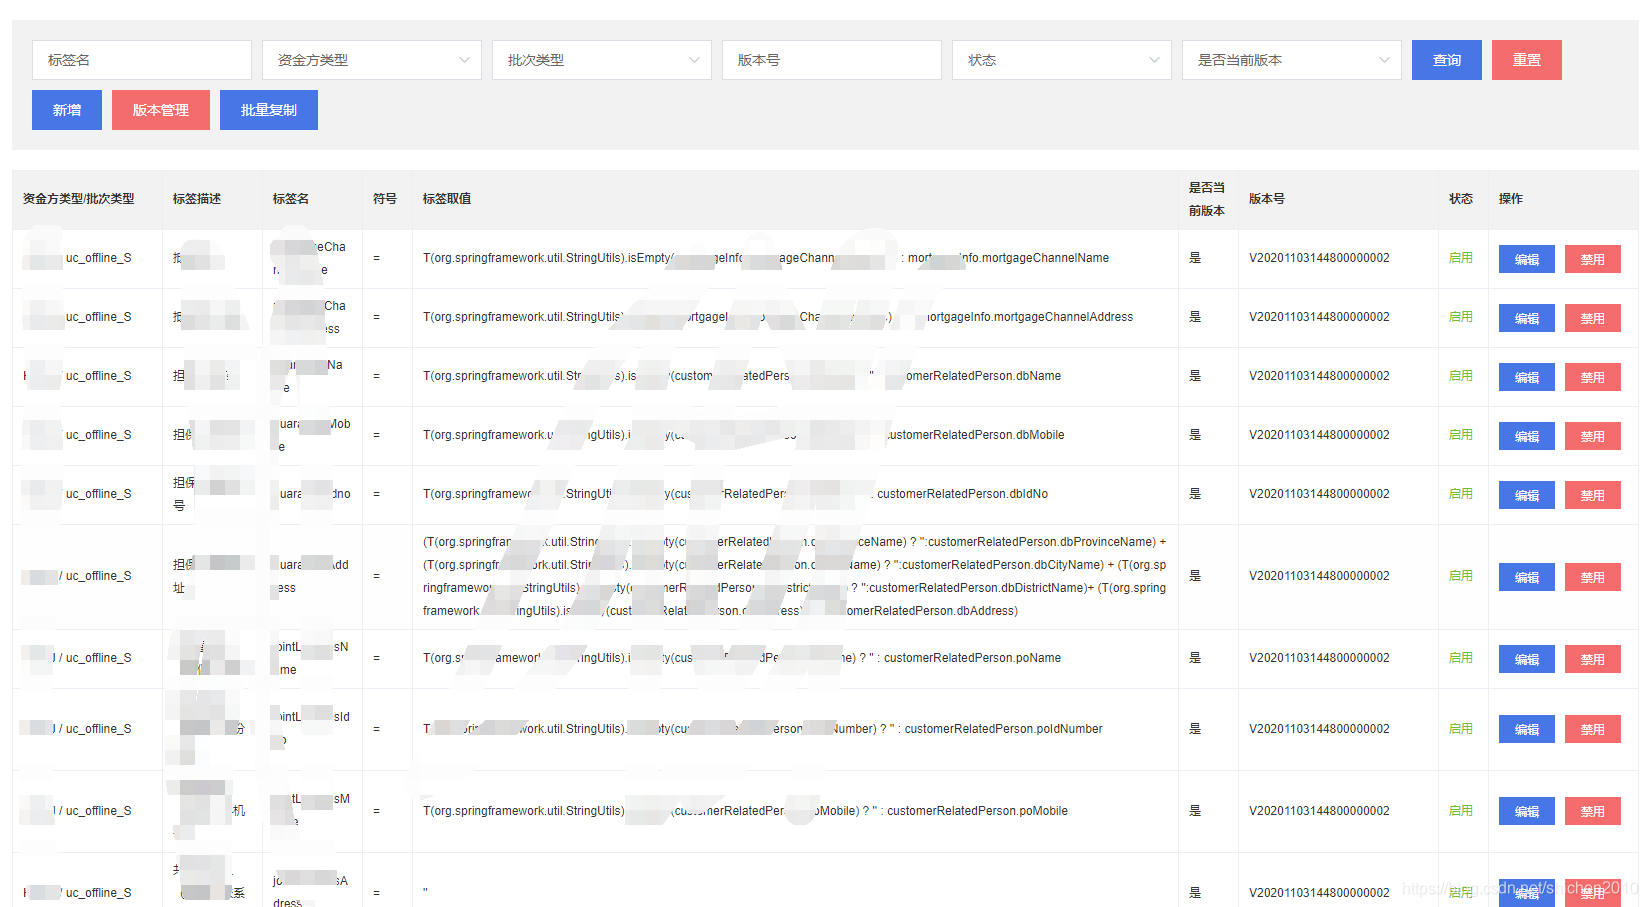Click 编辑 for the poMobile row
Viewport: 1648px width, 907px height.
tap(1527, 811)
